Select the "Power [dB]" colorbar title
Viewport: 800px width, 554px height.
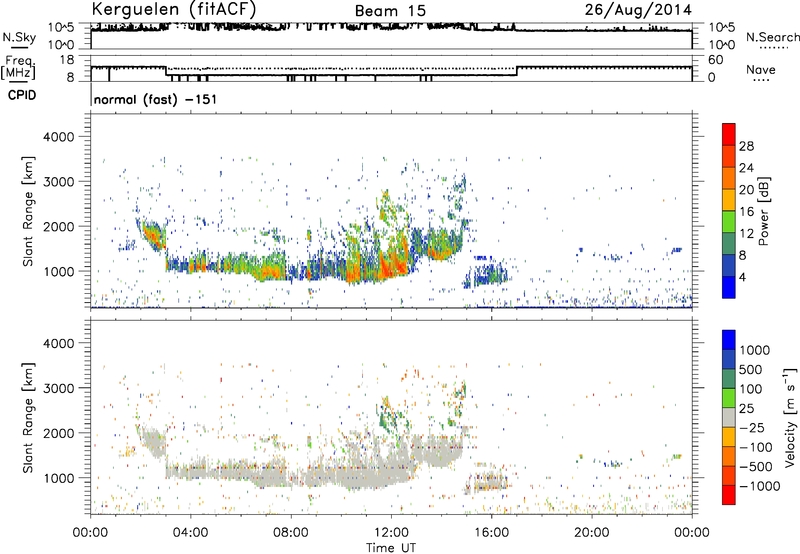763,211
